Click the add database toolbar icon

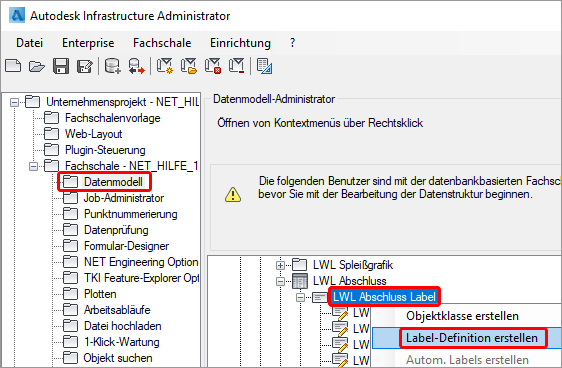113,66
